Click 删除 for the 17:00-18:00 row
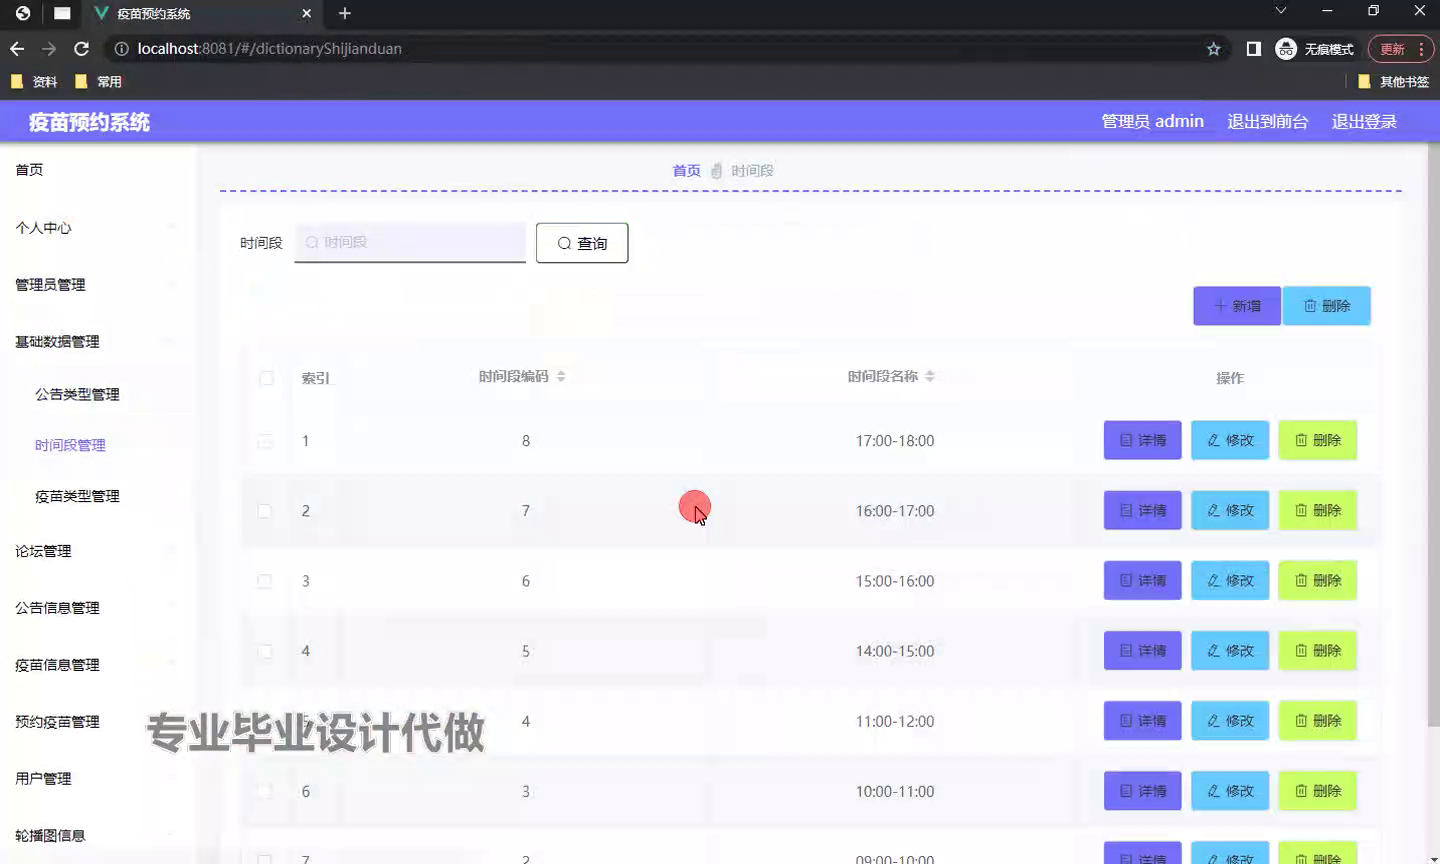The height and width of the screenshot is (864, 1440). pos(1318,440)
